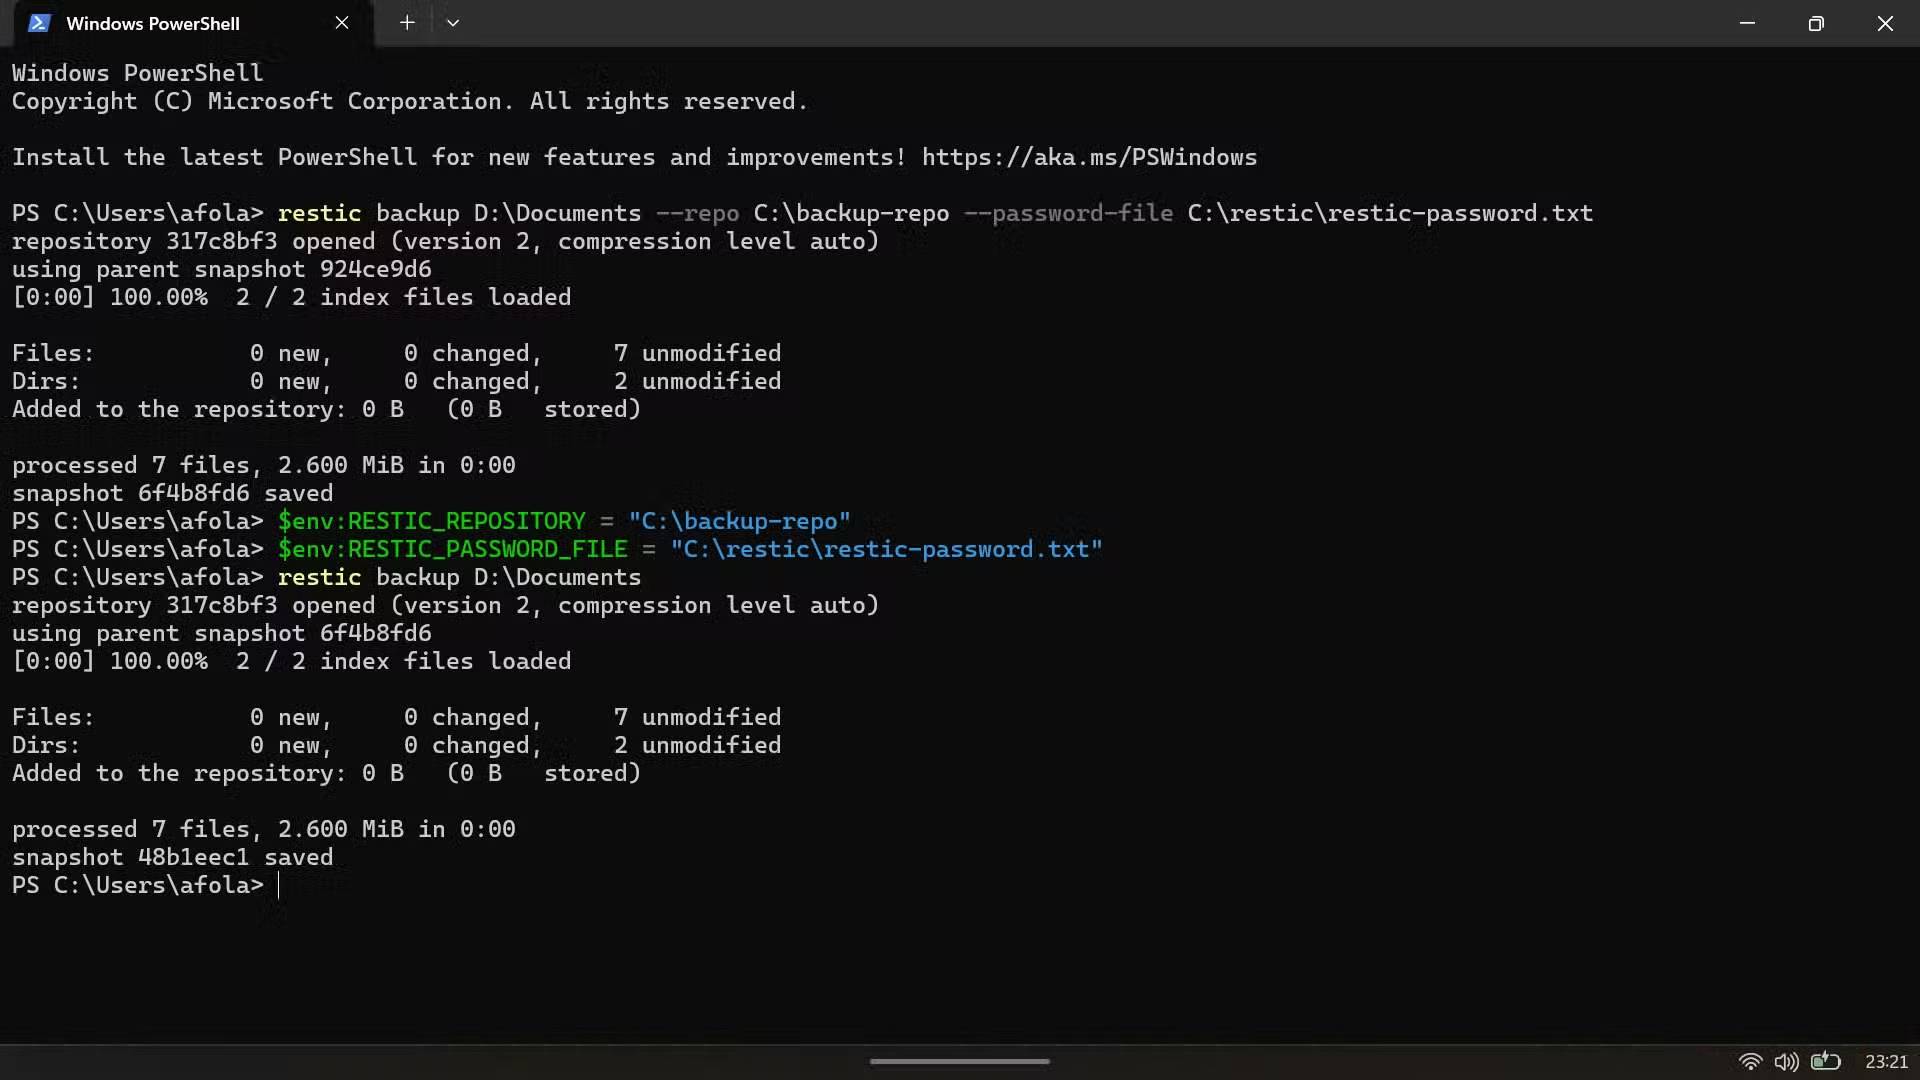This screenshot has width=1920, height=1080.
Task: Click the bottom center taskbar handle bar
Action: click(x=960, y=1061)
